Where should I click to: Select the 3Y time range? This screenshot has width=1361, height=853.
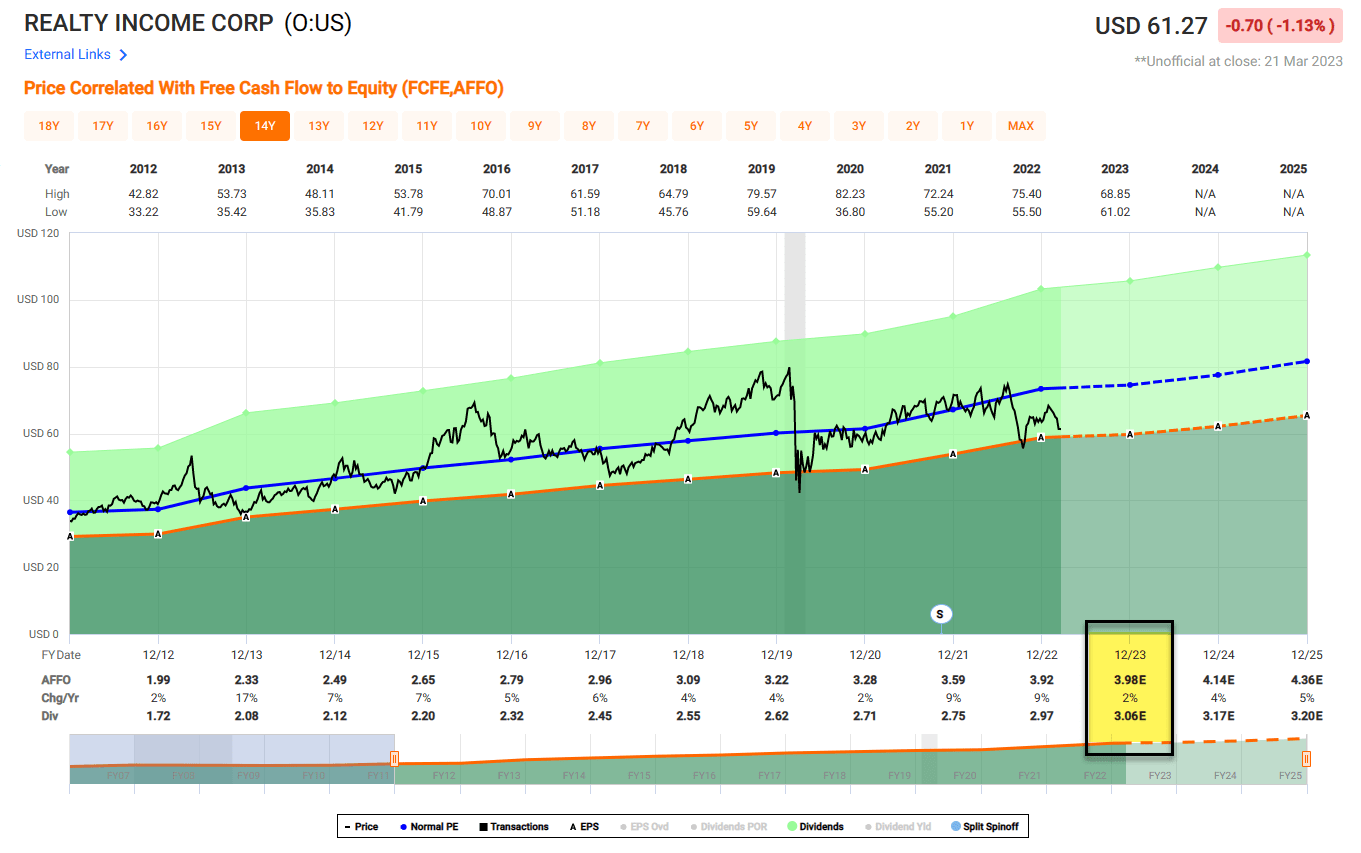point(859,126)
